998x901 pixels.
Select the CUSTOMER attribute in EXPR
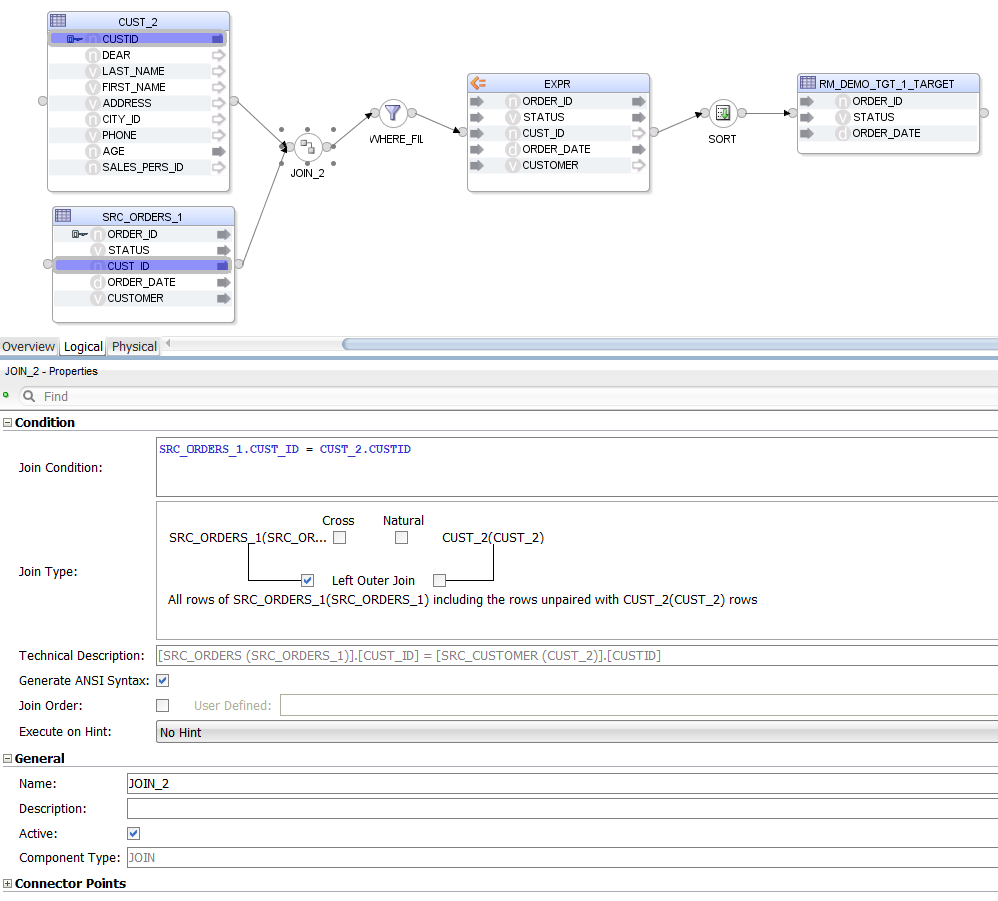pos(558,165)
